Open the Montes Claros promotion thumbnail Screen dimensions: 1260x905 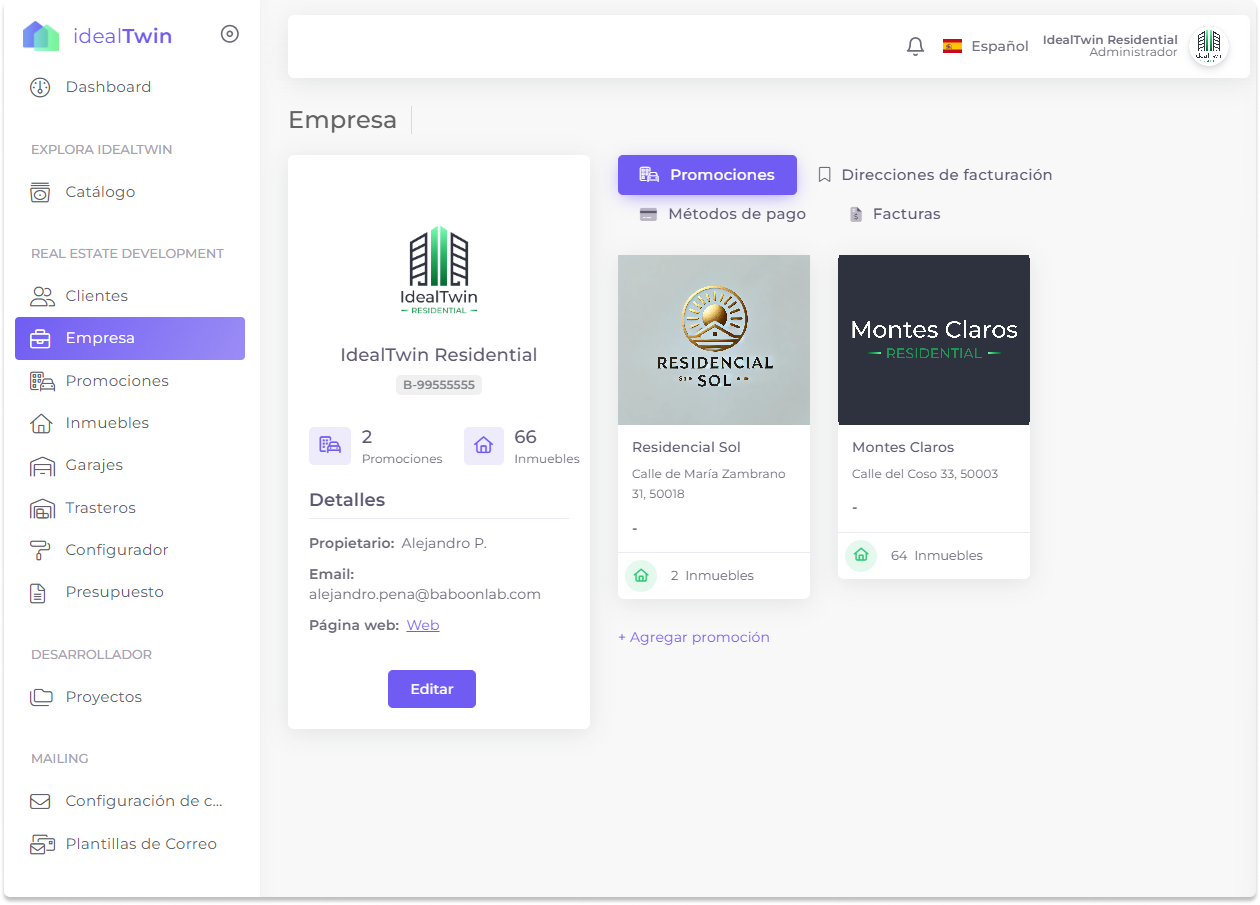click(933, 340)
